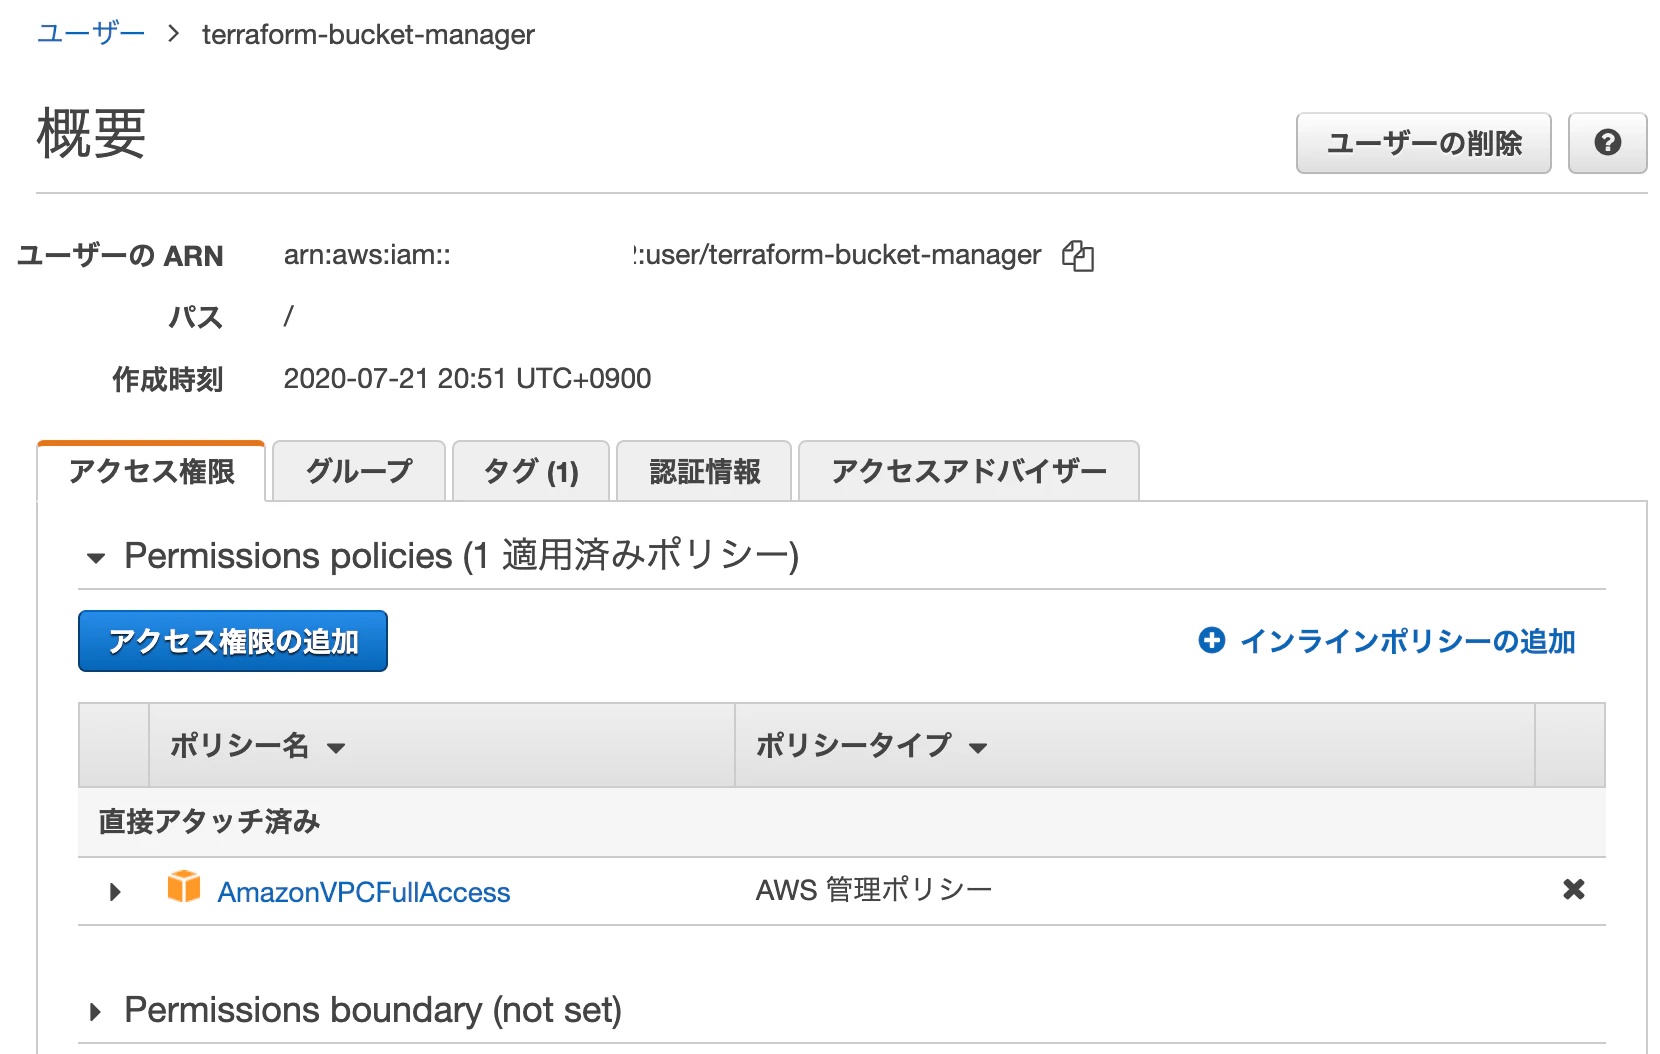Click the 直接アタッチ済み group row

842,822
